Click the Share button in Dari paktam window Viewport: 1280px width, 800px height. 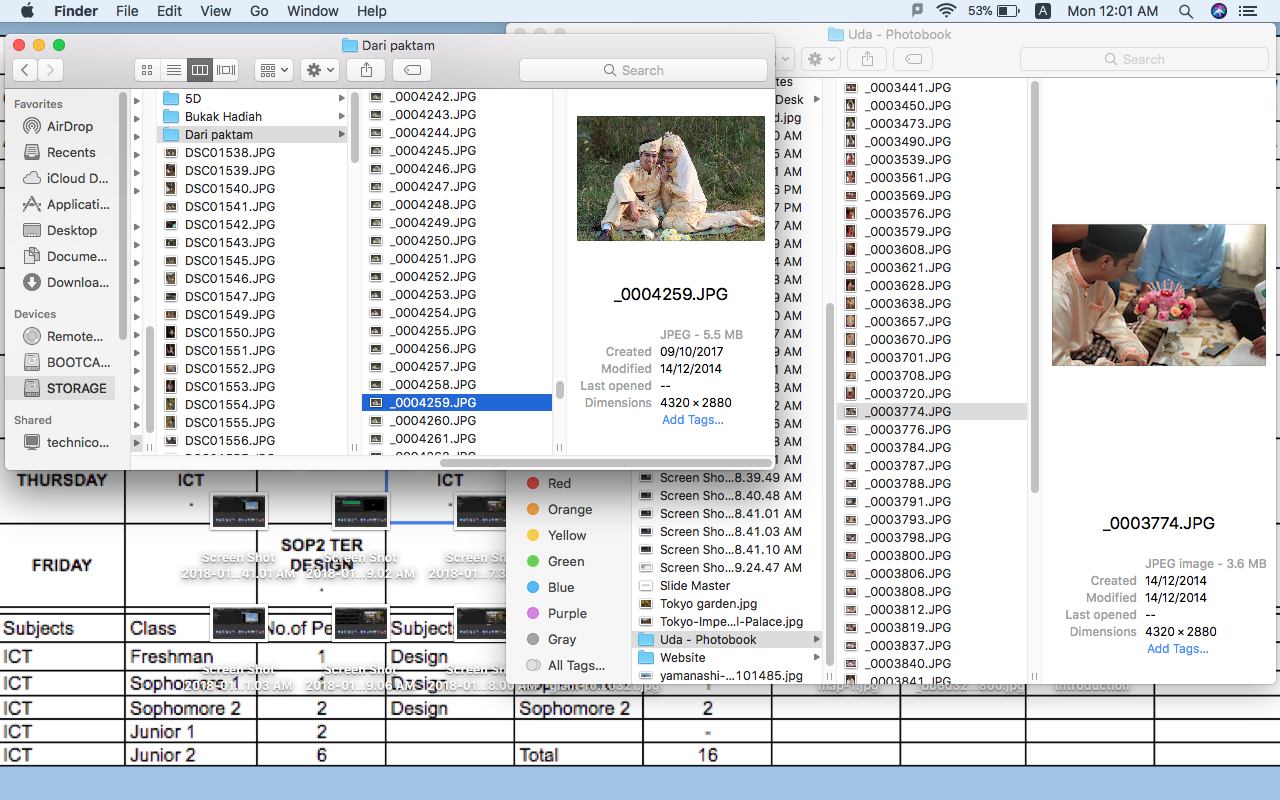click(x=366, y=70)
